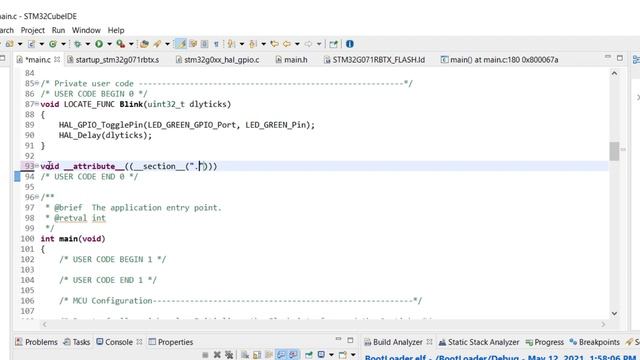The width and height of the screenshot is (640, 360).
Task: Switch to stm32g0xx_hal_gpio.c editor tab
Action: [x=218, y=60]
